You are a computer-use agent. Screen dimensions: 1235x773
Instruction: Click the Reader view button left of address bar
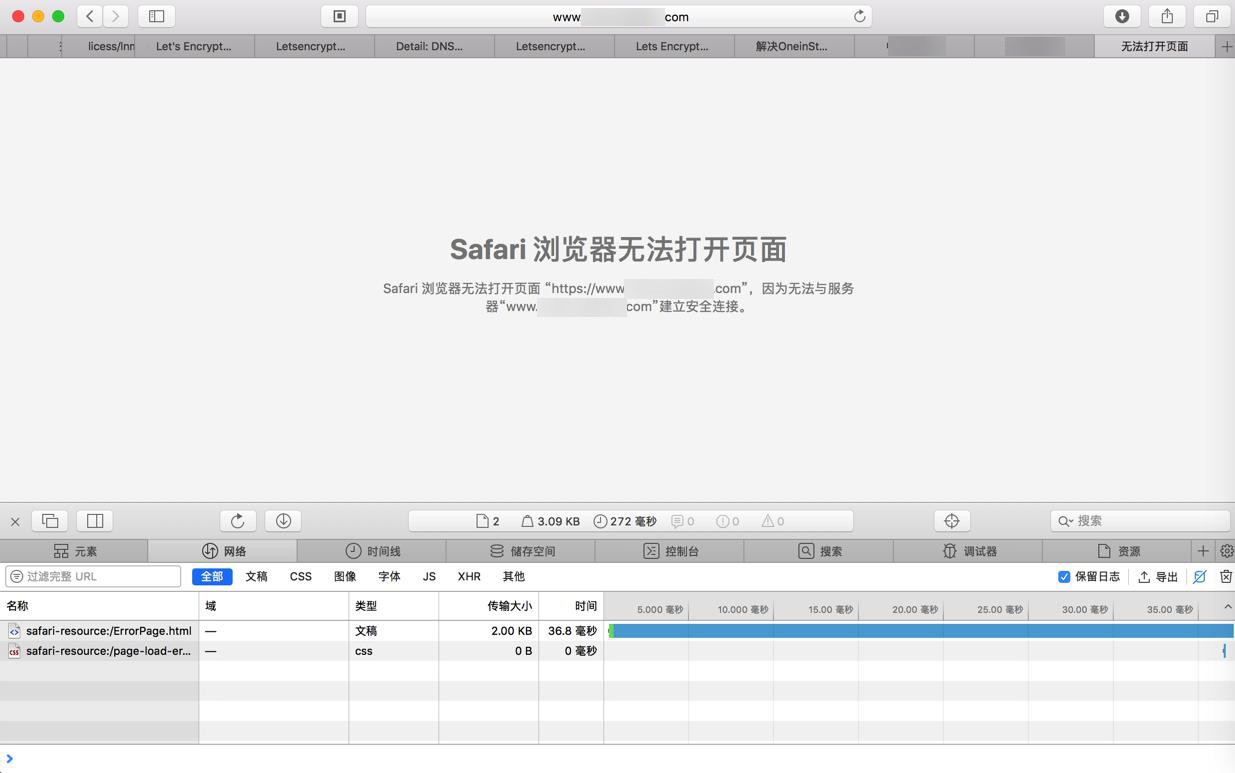click(339, 16)
